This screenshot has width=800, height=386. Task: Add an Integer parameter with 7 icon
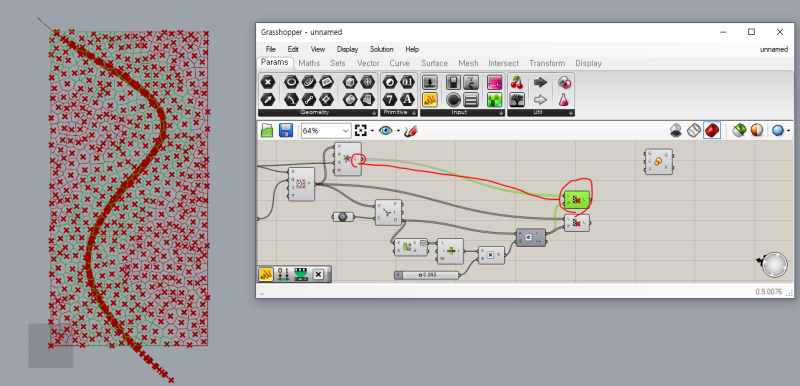(389, 99)
